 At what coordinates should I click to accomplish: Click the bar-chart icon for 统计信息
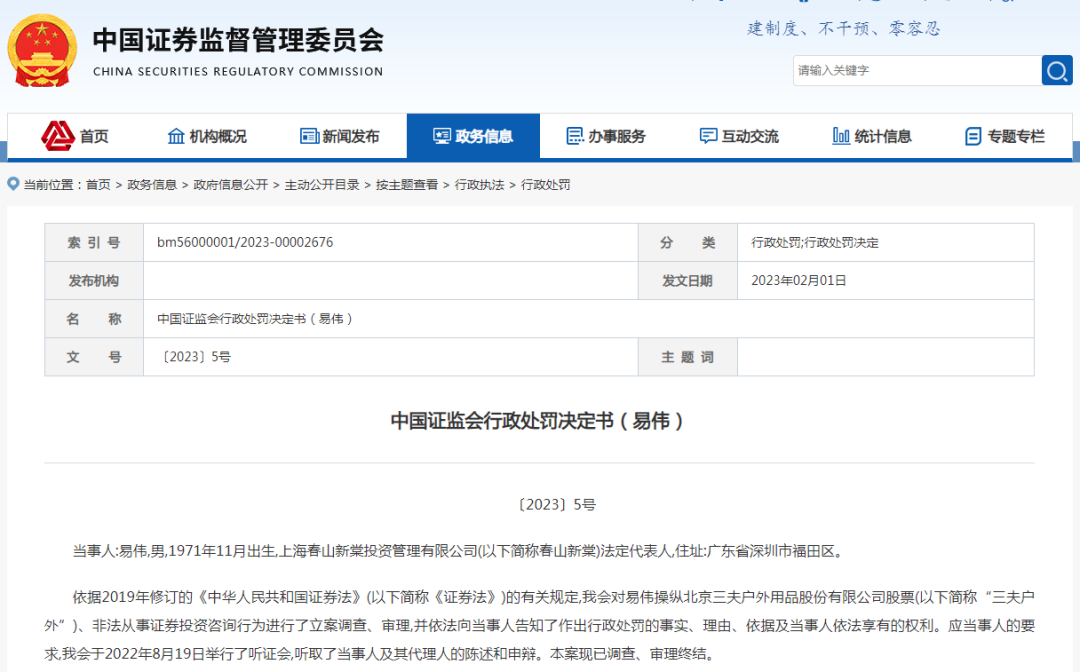tap(841, 136)
